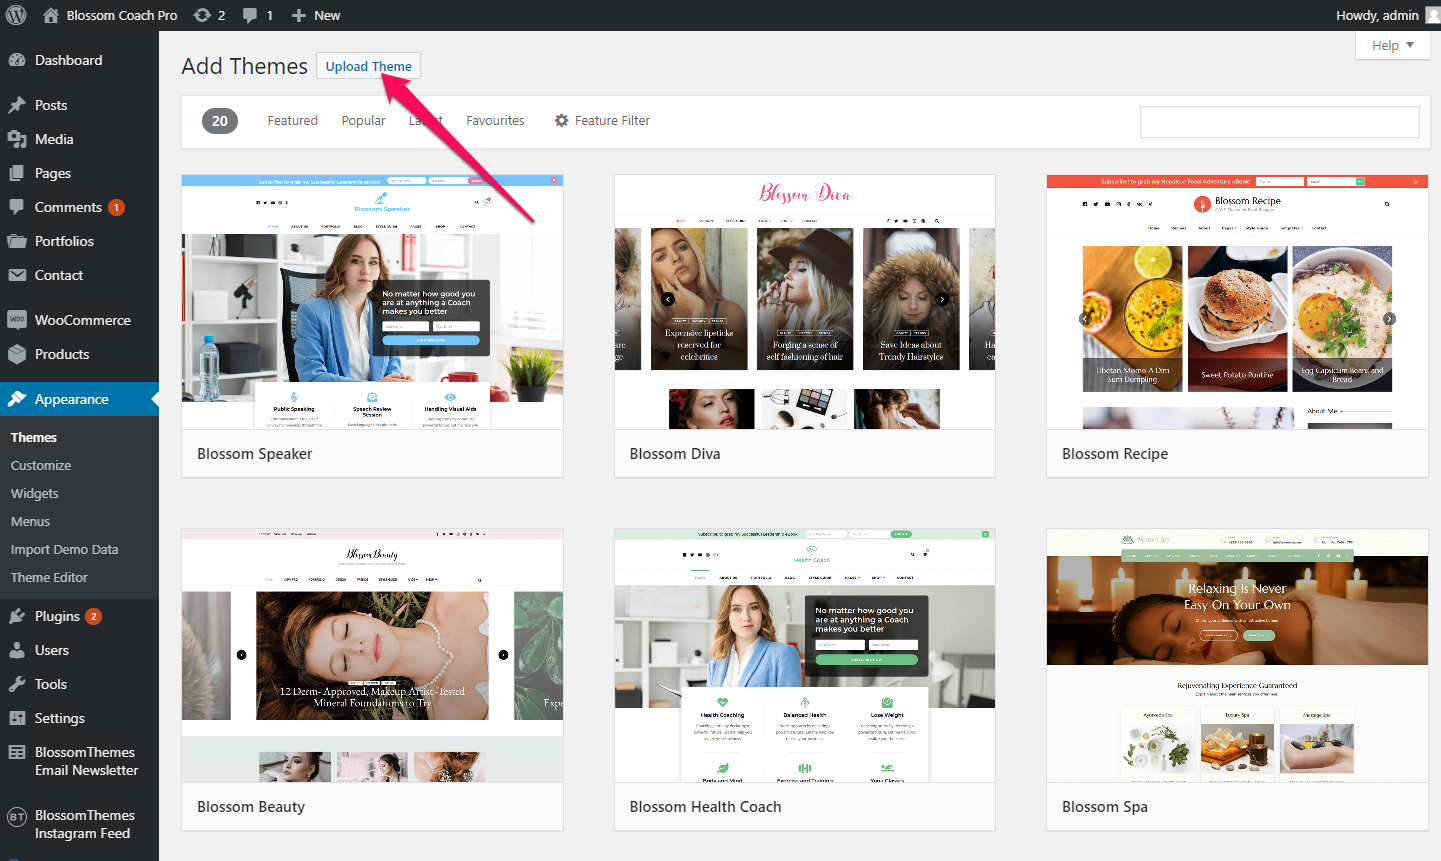Click the Blossom Speaker theme name label
Viewport: 1441px width, 861px height.
(255, 454)
